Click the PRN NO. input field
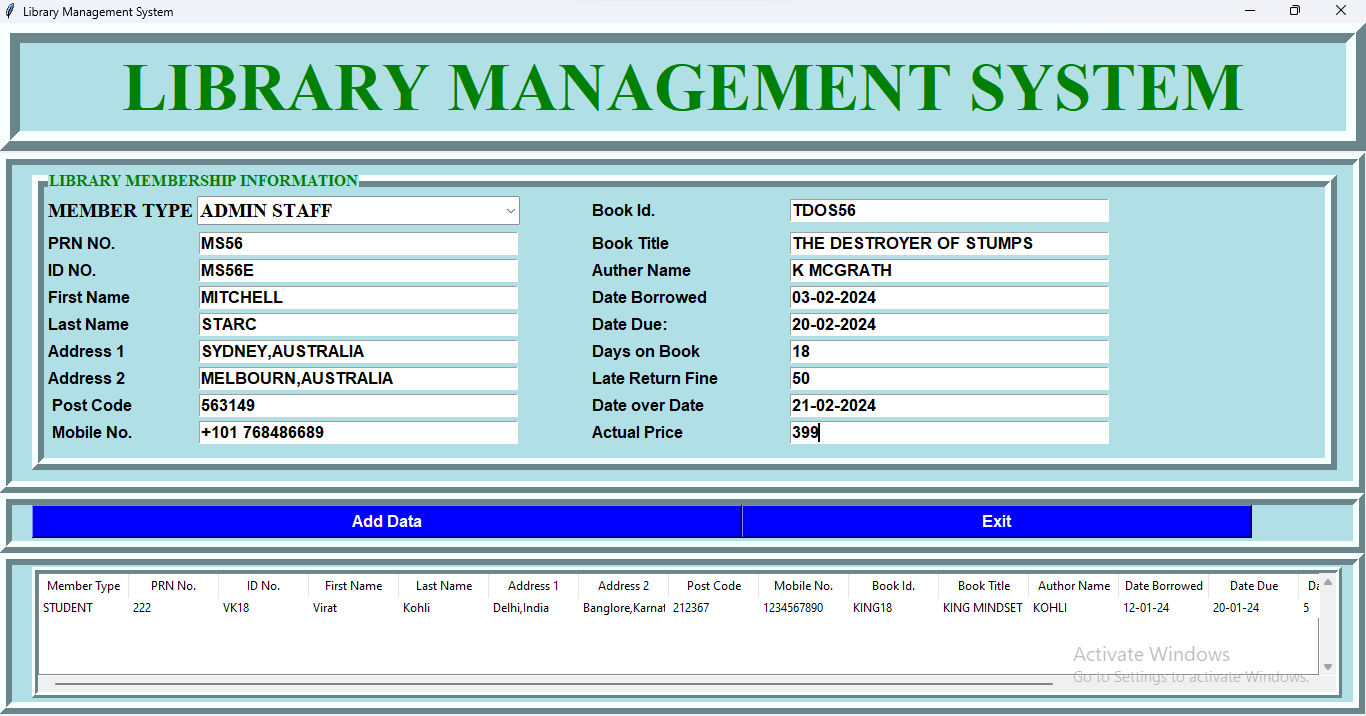 (x=358, y=244)
